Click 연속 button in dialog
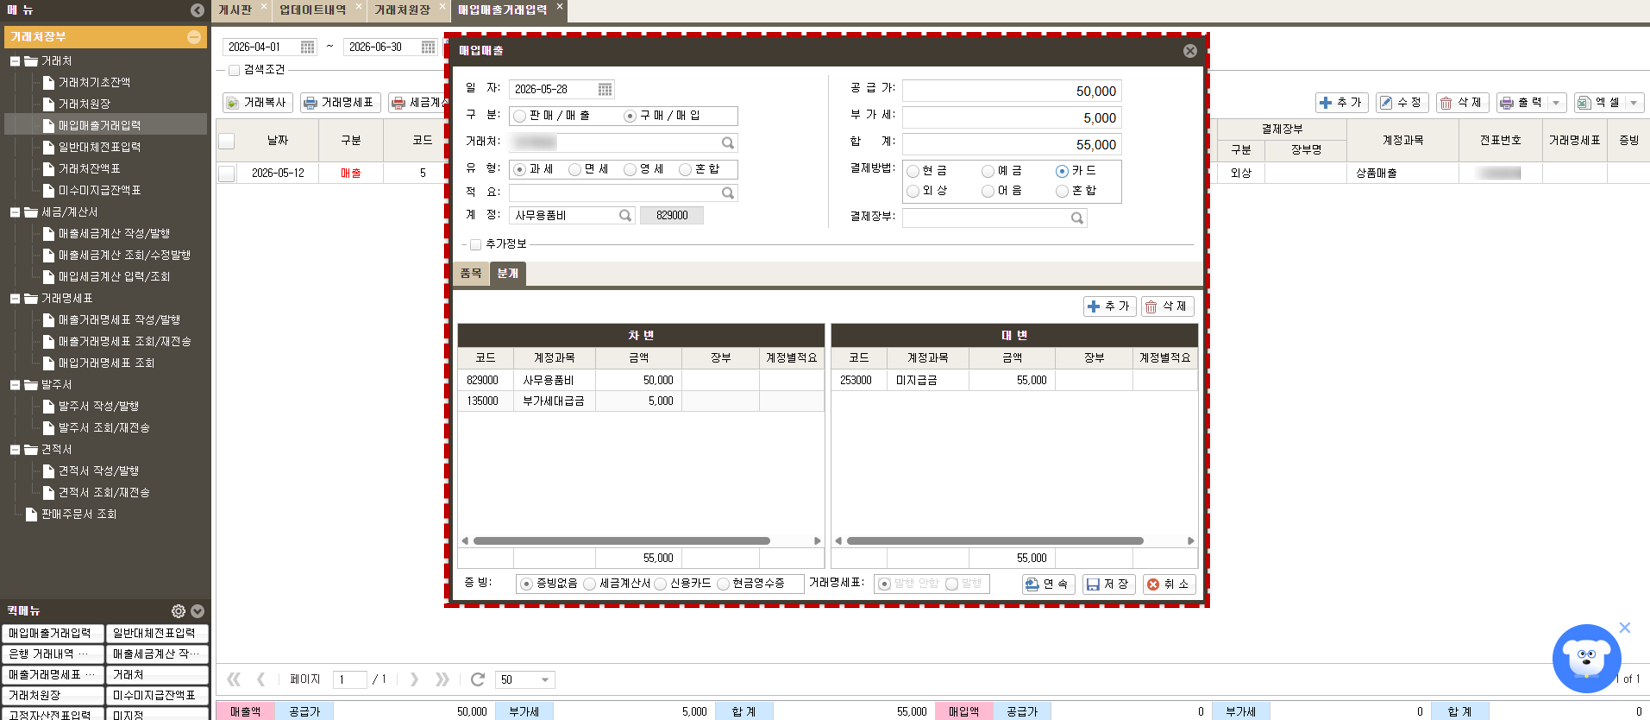 click(x=1048, y=584)
